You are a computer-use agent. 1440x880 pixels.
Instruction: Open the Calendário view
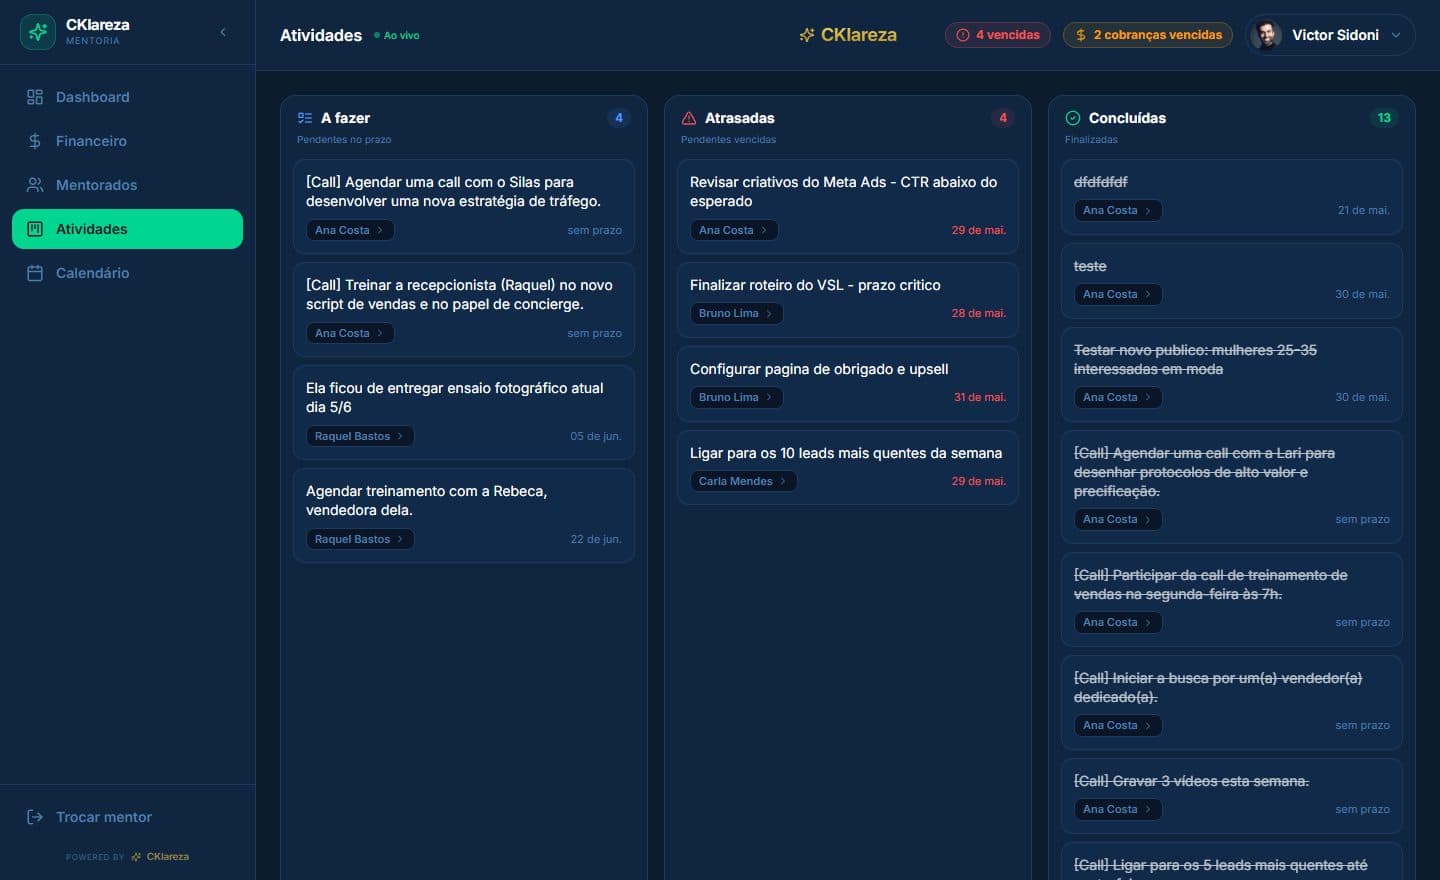tap(127, 273)
